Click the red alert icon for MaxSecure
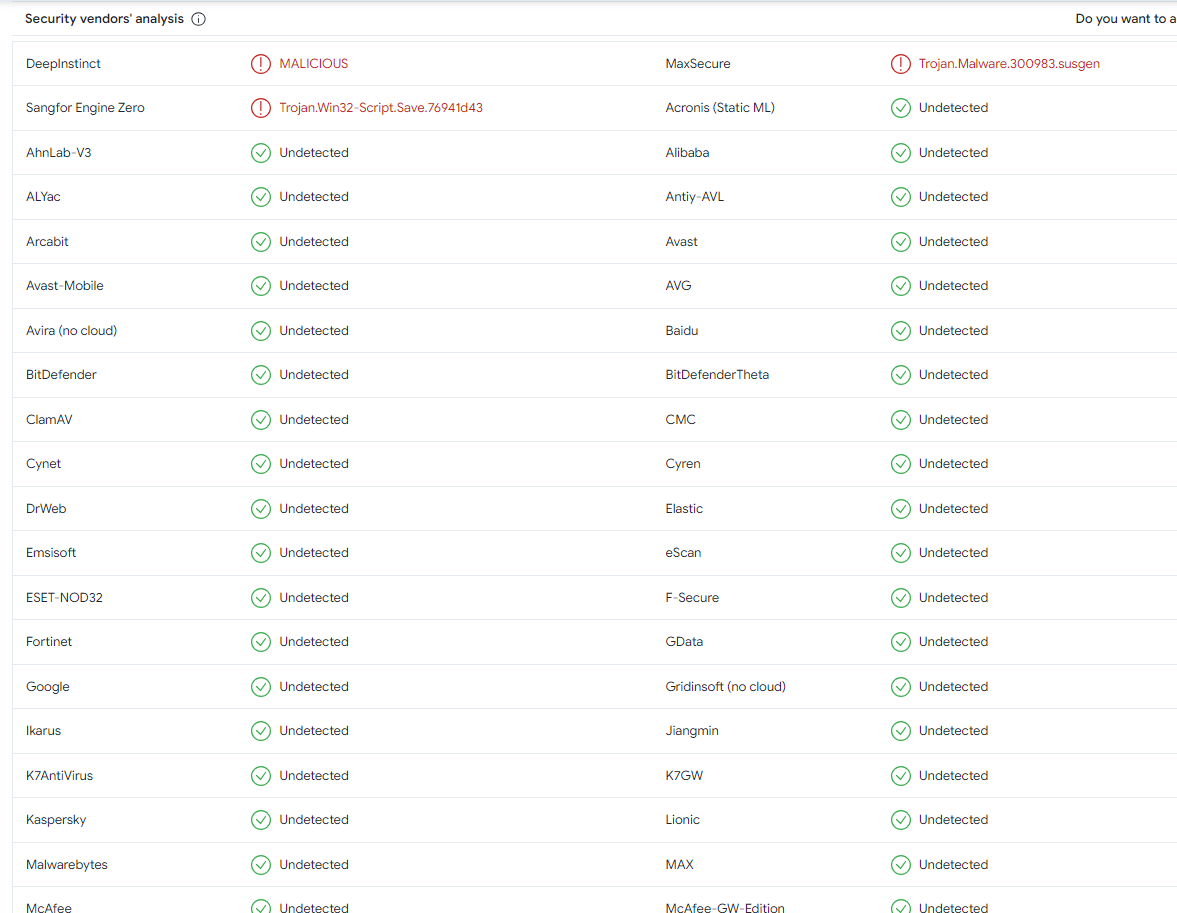 point(901,64)
